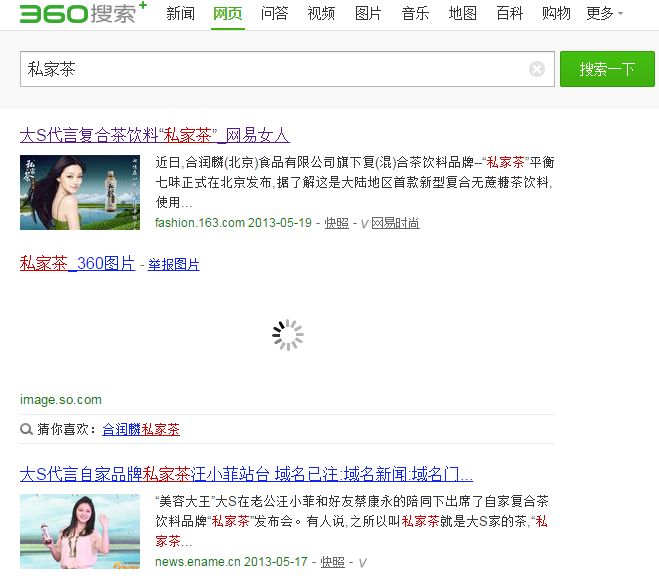Click the news.ename.cn 2013-05-17 URL text
Screen dimensions: 659x578
(231, 562)
